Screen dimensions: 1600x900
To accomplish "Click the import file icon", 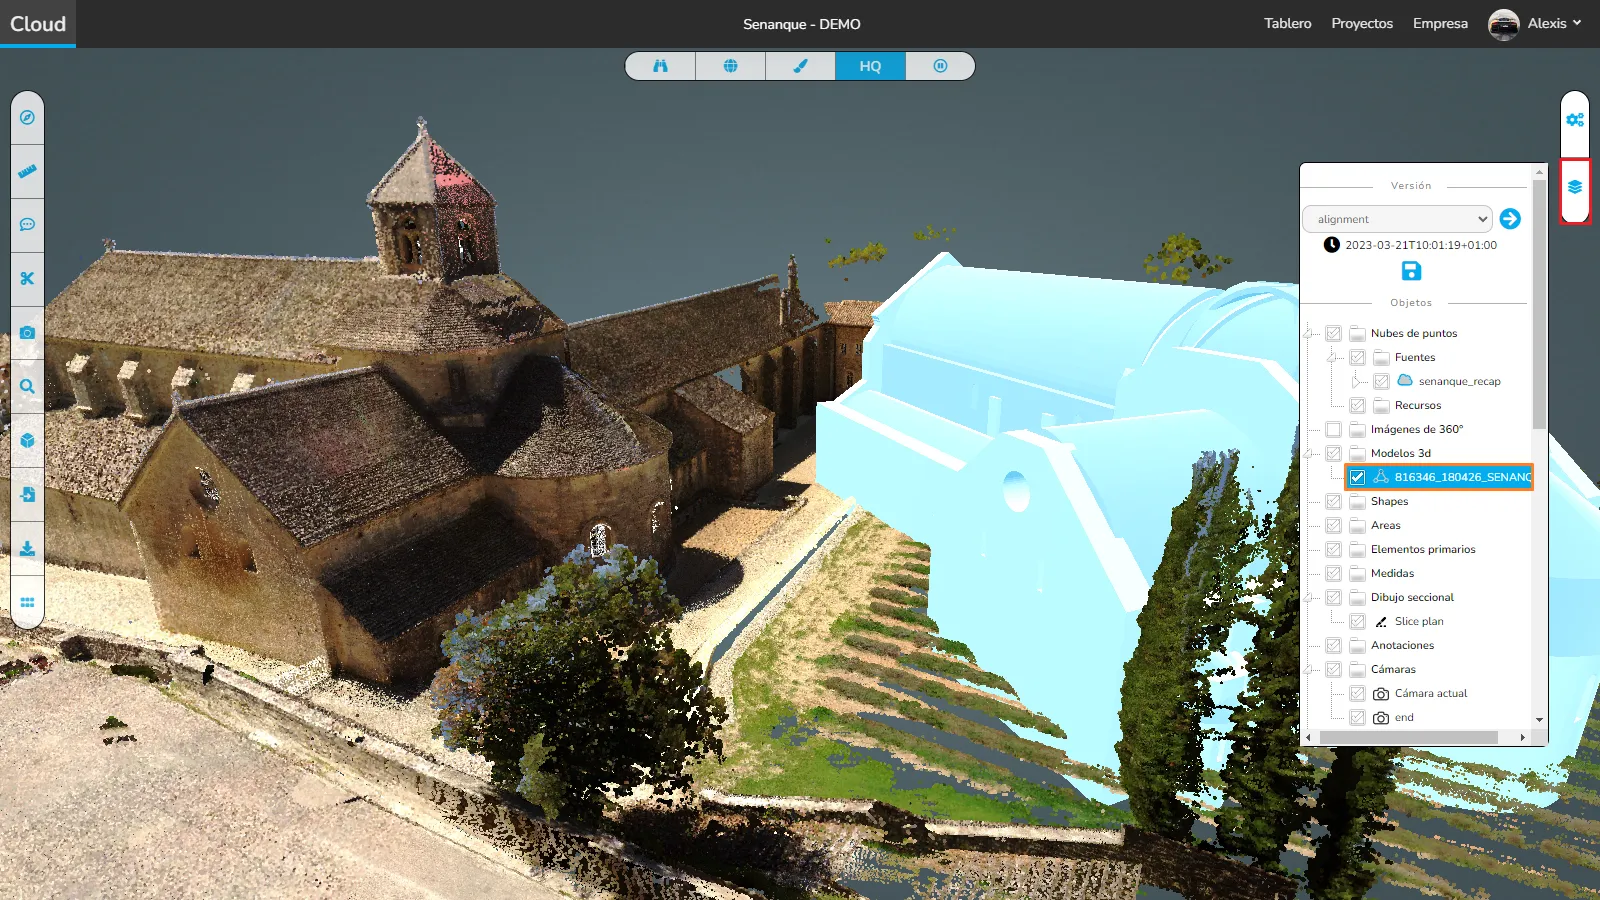I will 27,495.
